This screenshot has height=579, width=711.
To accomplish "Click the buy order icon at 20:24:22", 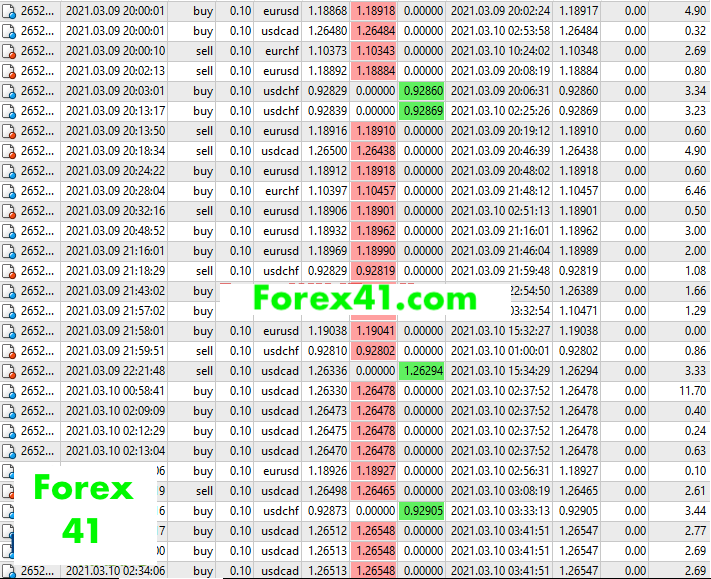I will click(x=9, y=171).
